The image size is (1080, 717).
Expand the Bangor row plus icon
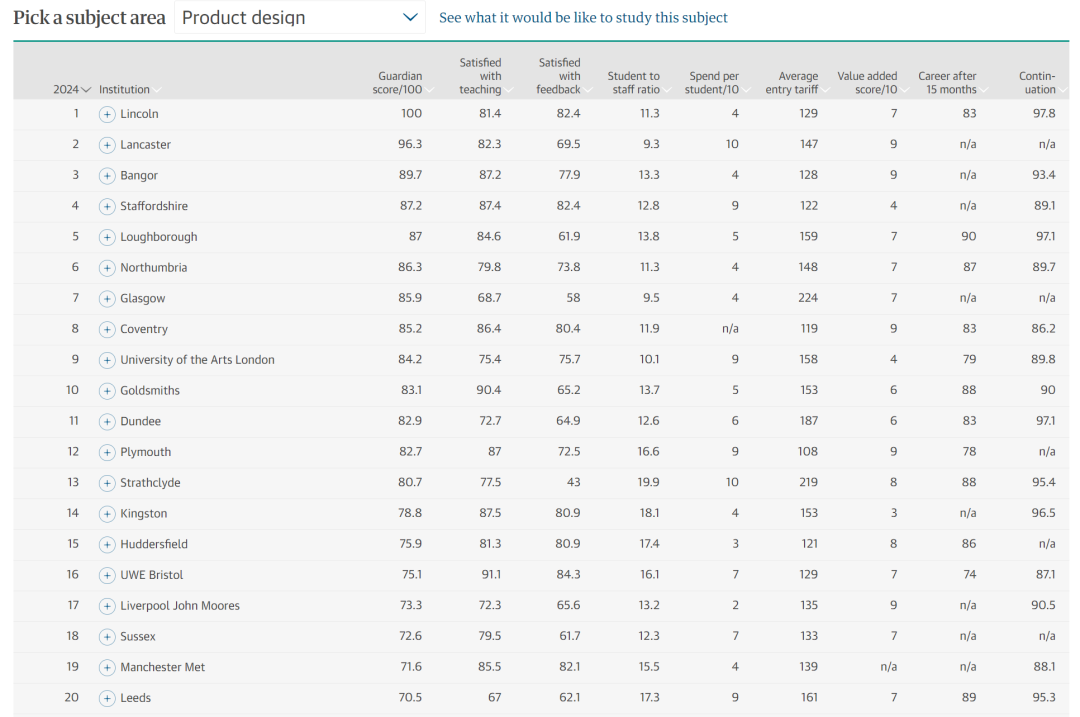click(107, 176)
